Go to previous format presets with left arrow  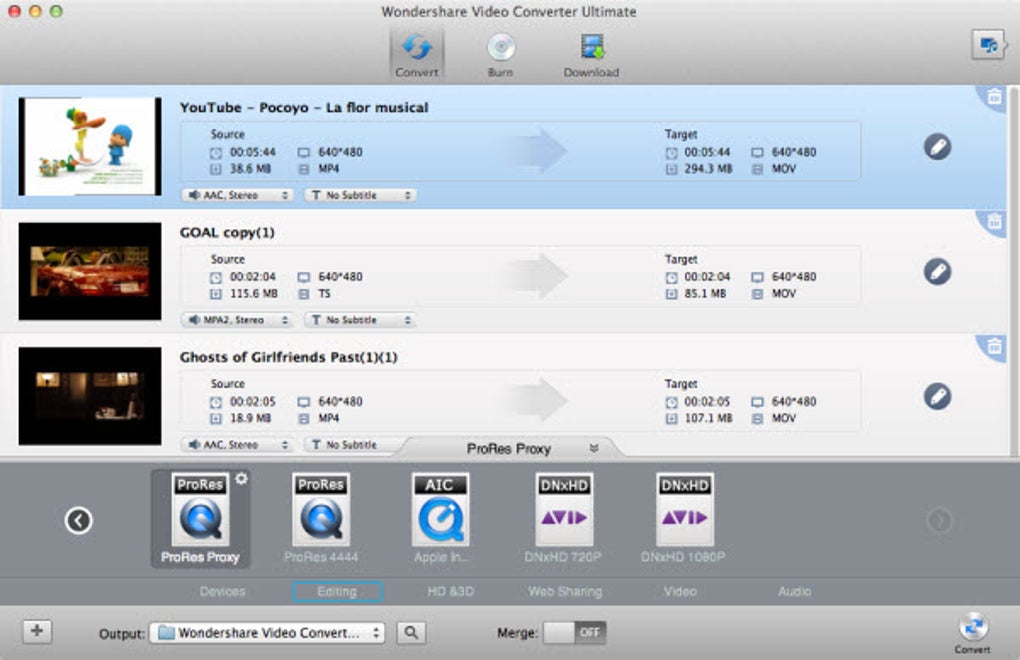[x=79, y=520]
